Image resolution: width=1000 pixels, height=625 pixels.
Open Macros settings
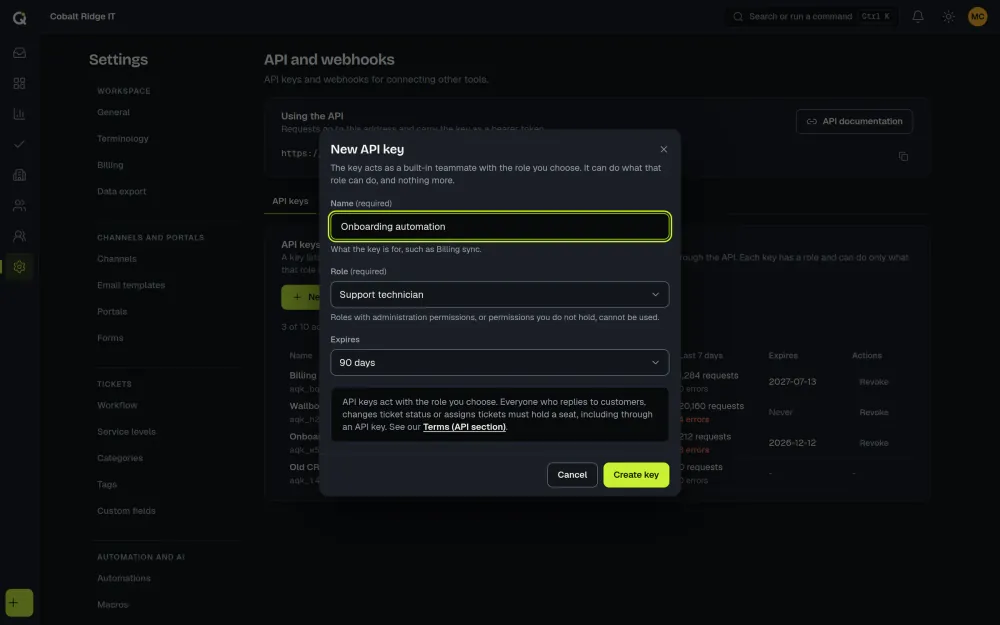click(113, 605)
